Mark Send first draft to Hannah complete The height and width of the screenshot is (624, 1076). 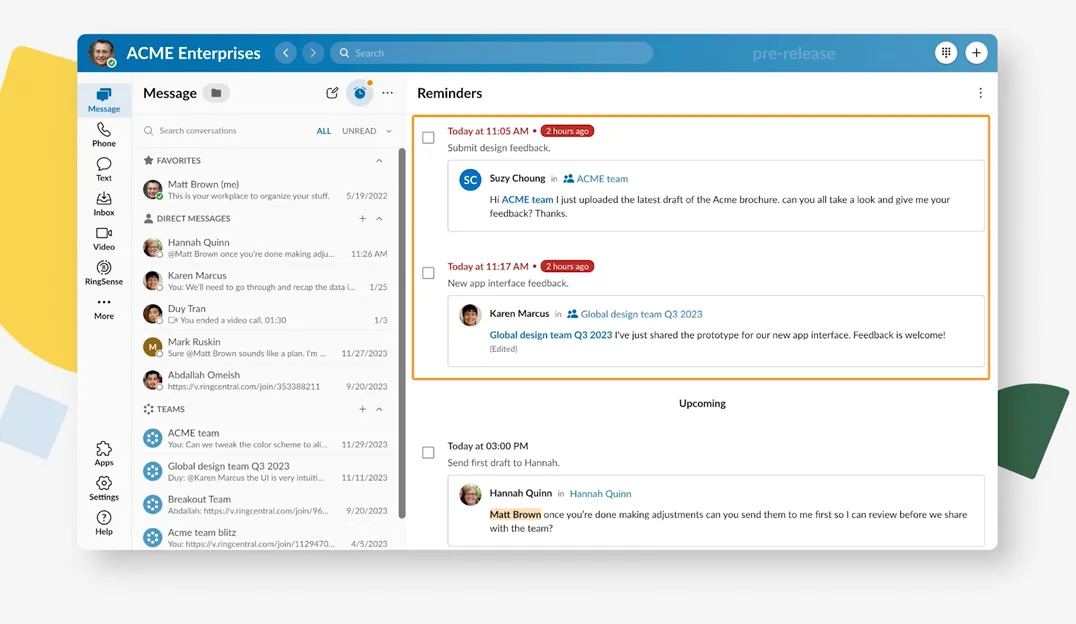point(428,453)
